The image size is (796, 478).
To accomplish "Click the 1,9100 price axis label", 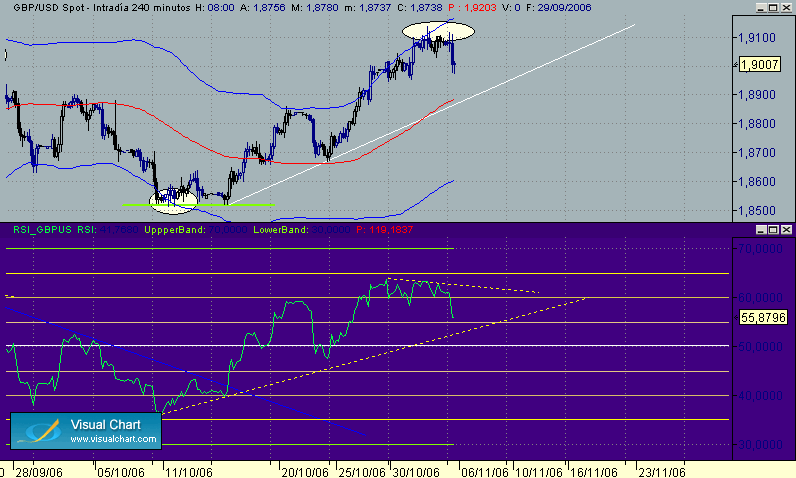I will click(x=757, y=38).
